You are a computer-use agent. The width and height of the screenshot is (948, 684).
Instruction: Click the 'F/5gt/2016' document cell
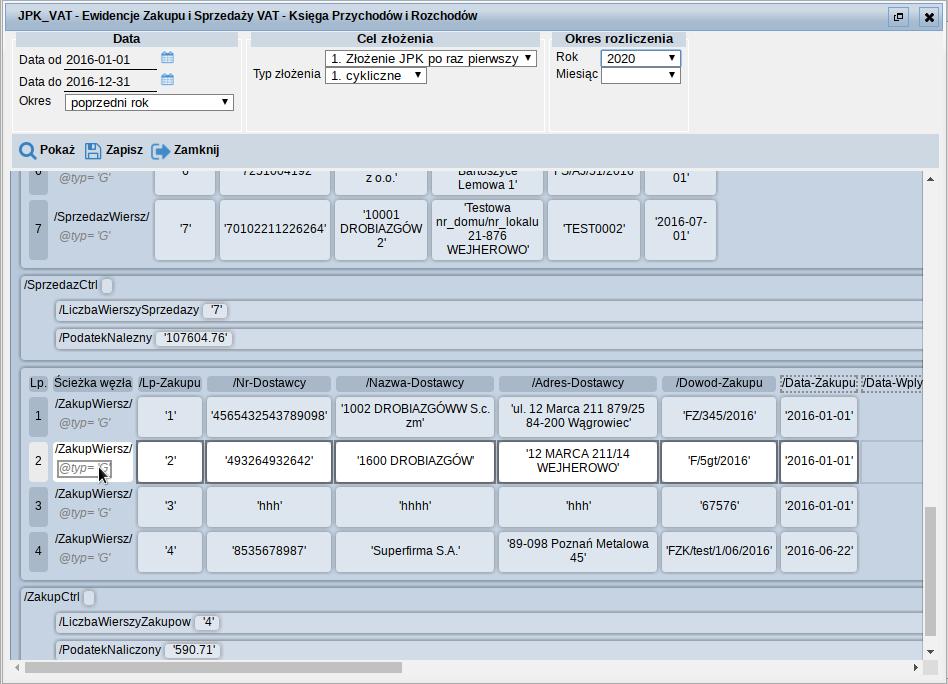[x=719, y=461]
